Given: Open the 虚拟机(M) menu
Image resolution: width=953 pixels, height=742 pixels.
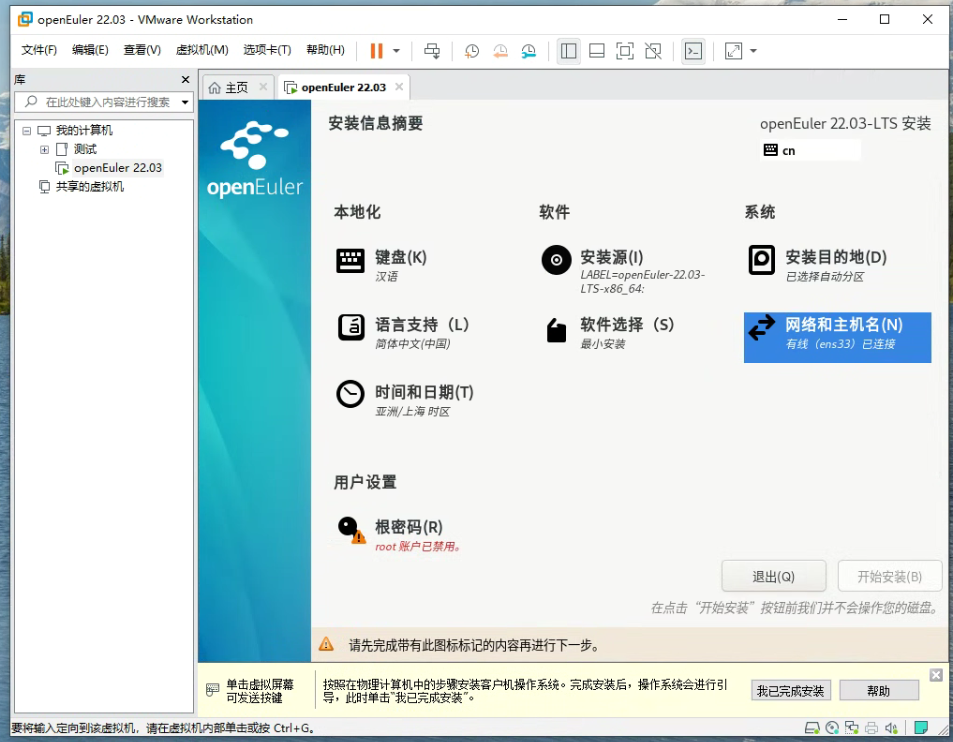Looking at the screenshot, I should 202,50.
